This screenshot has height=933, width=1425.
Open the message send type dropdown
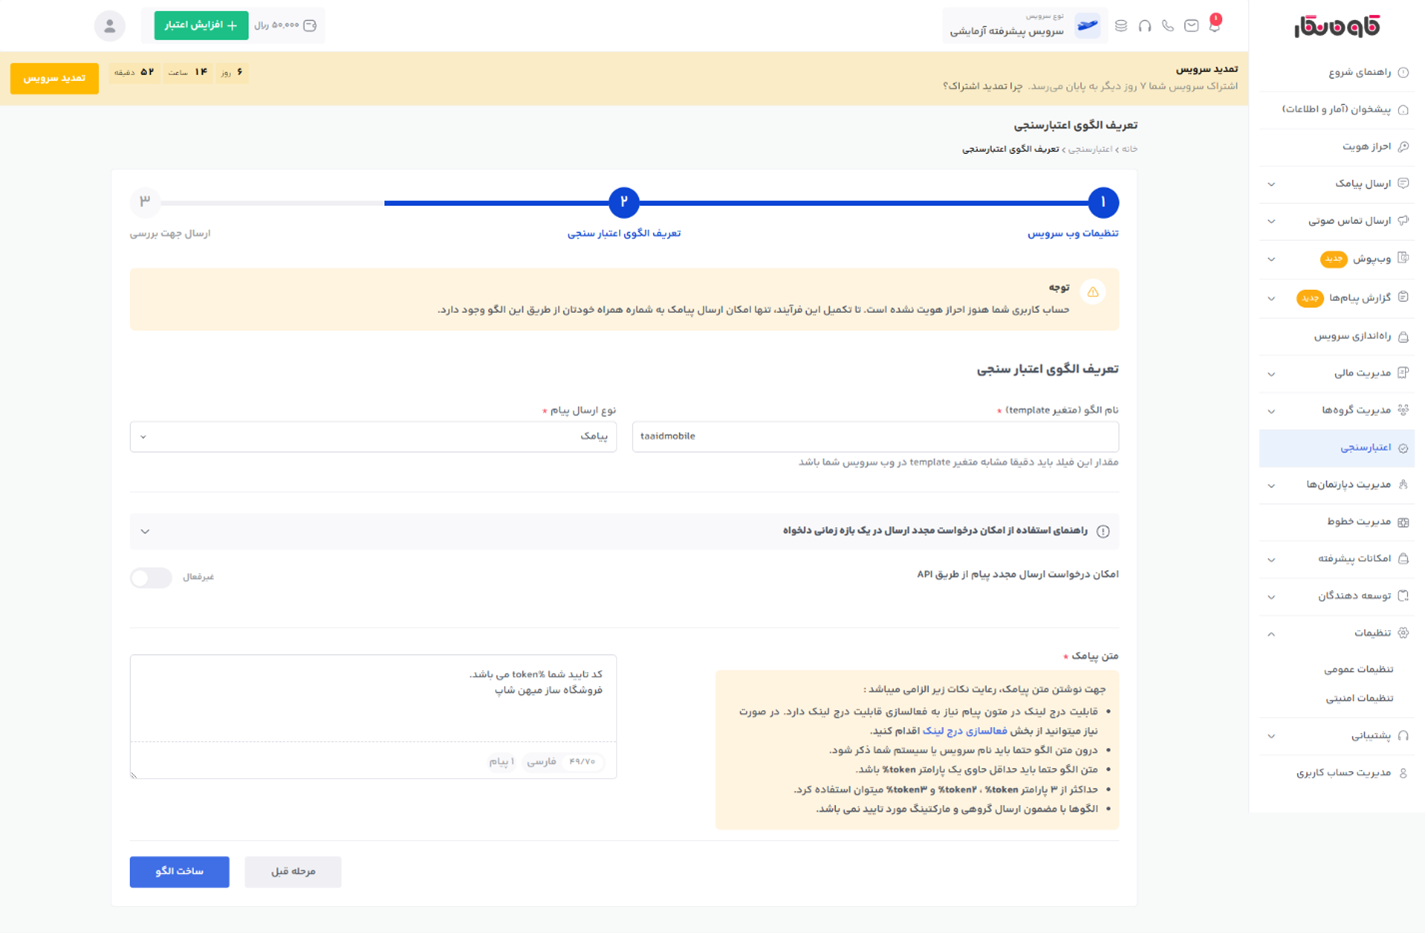(x=373, y=437)
